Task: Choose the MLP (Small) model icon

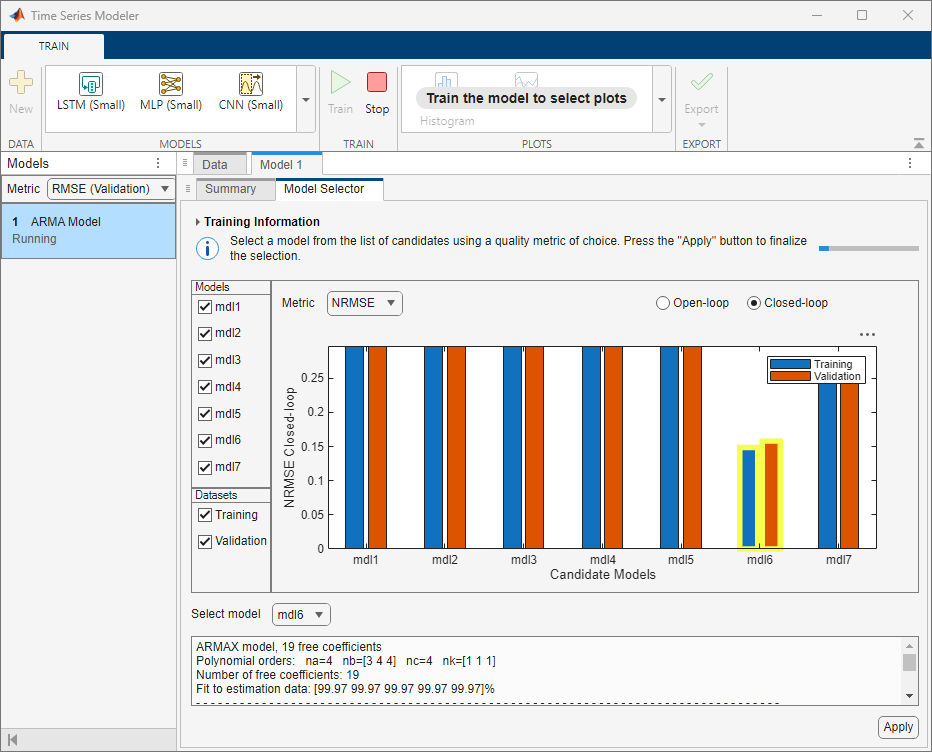Action: [171, 85]
